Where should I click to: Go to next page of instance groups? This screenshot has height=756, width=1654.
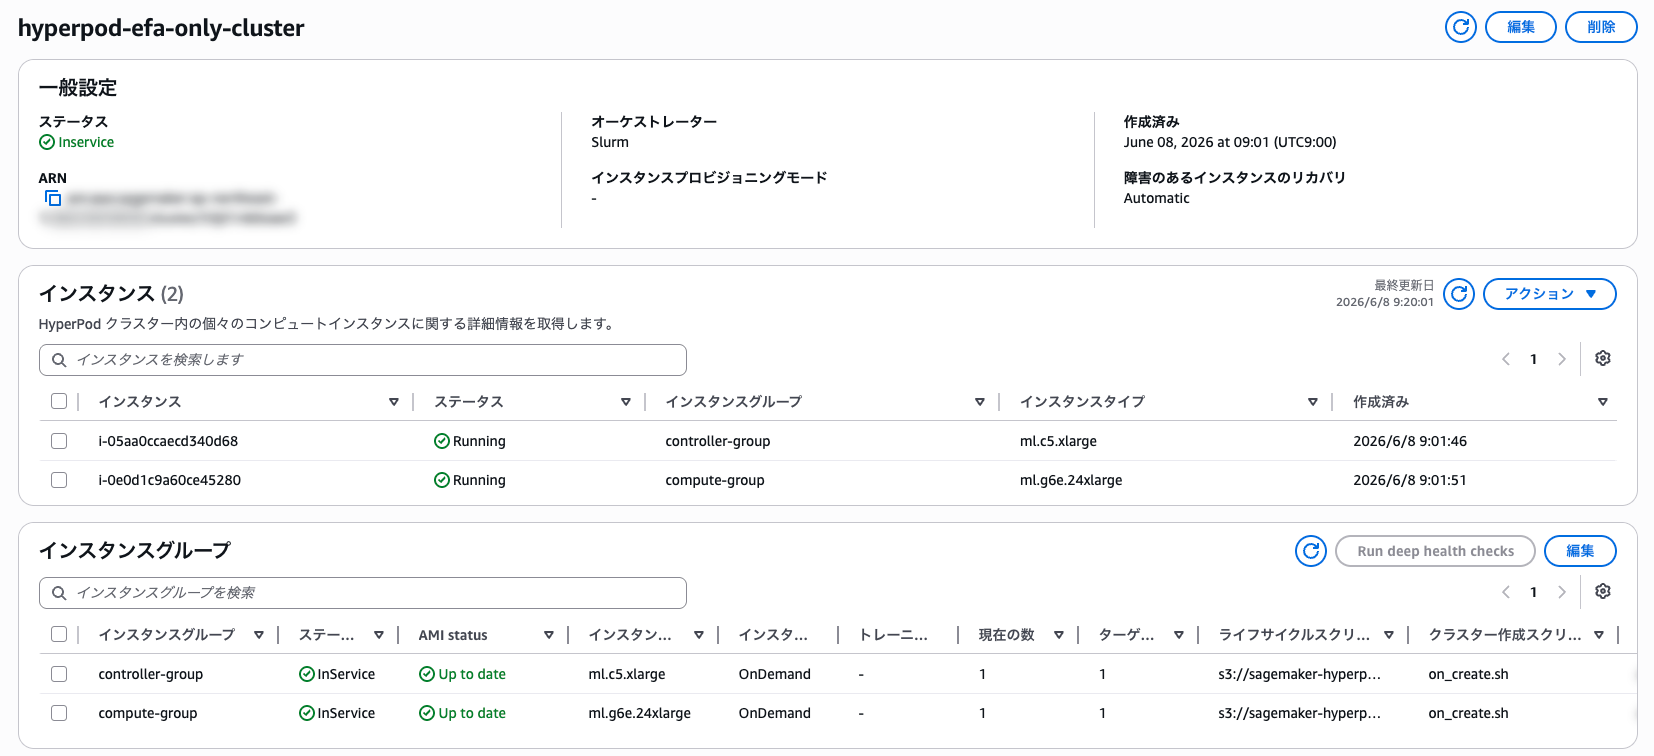pyautogui.click(x=1561, y=592)
